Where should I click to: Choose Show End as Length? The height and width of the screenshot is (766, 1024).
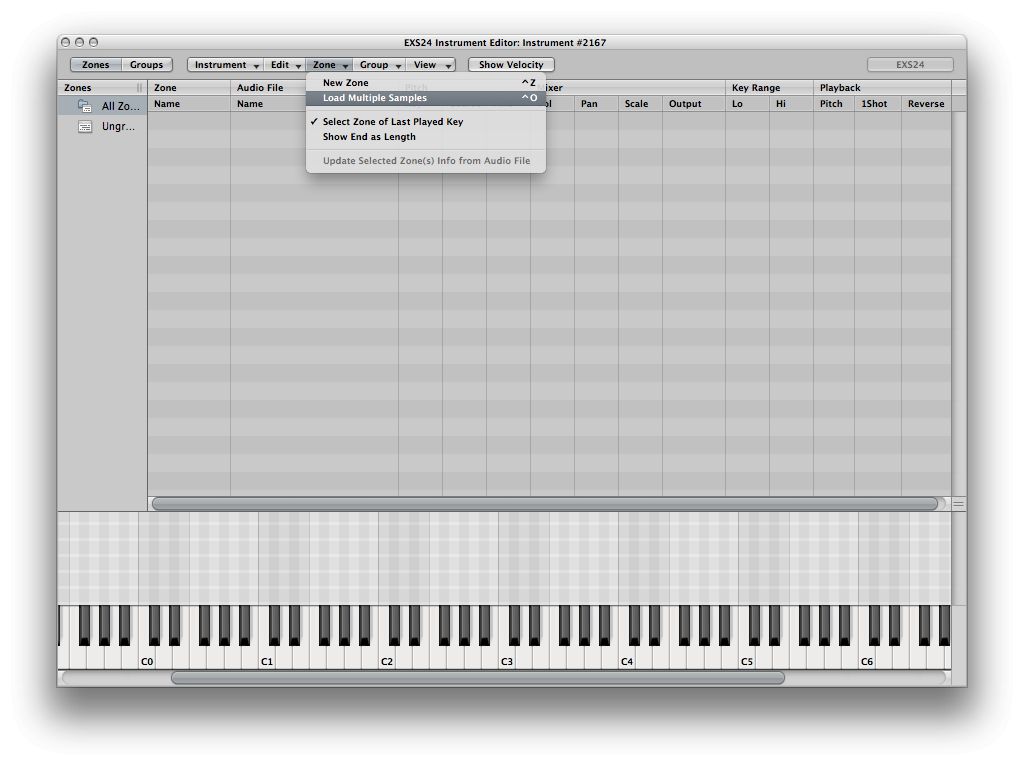point(426,137)
